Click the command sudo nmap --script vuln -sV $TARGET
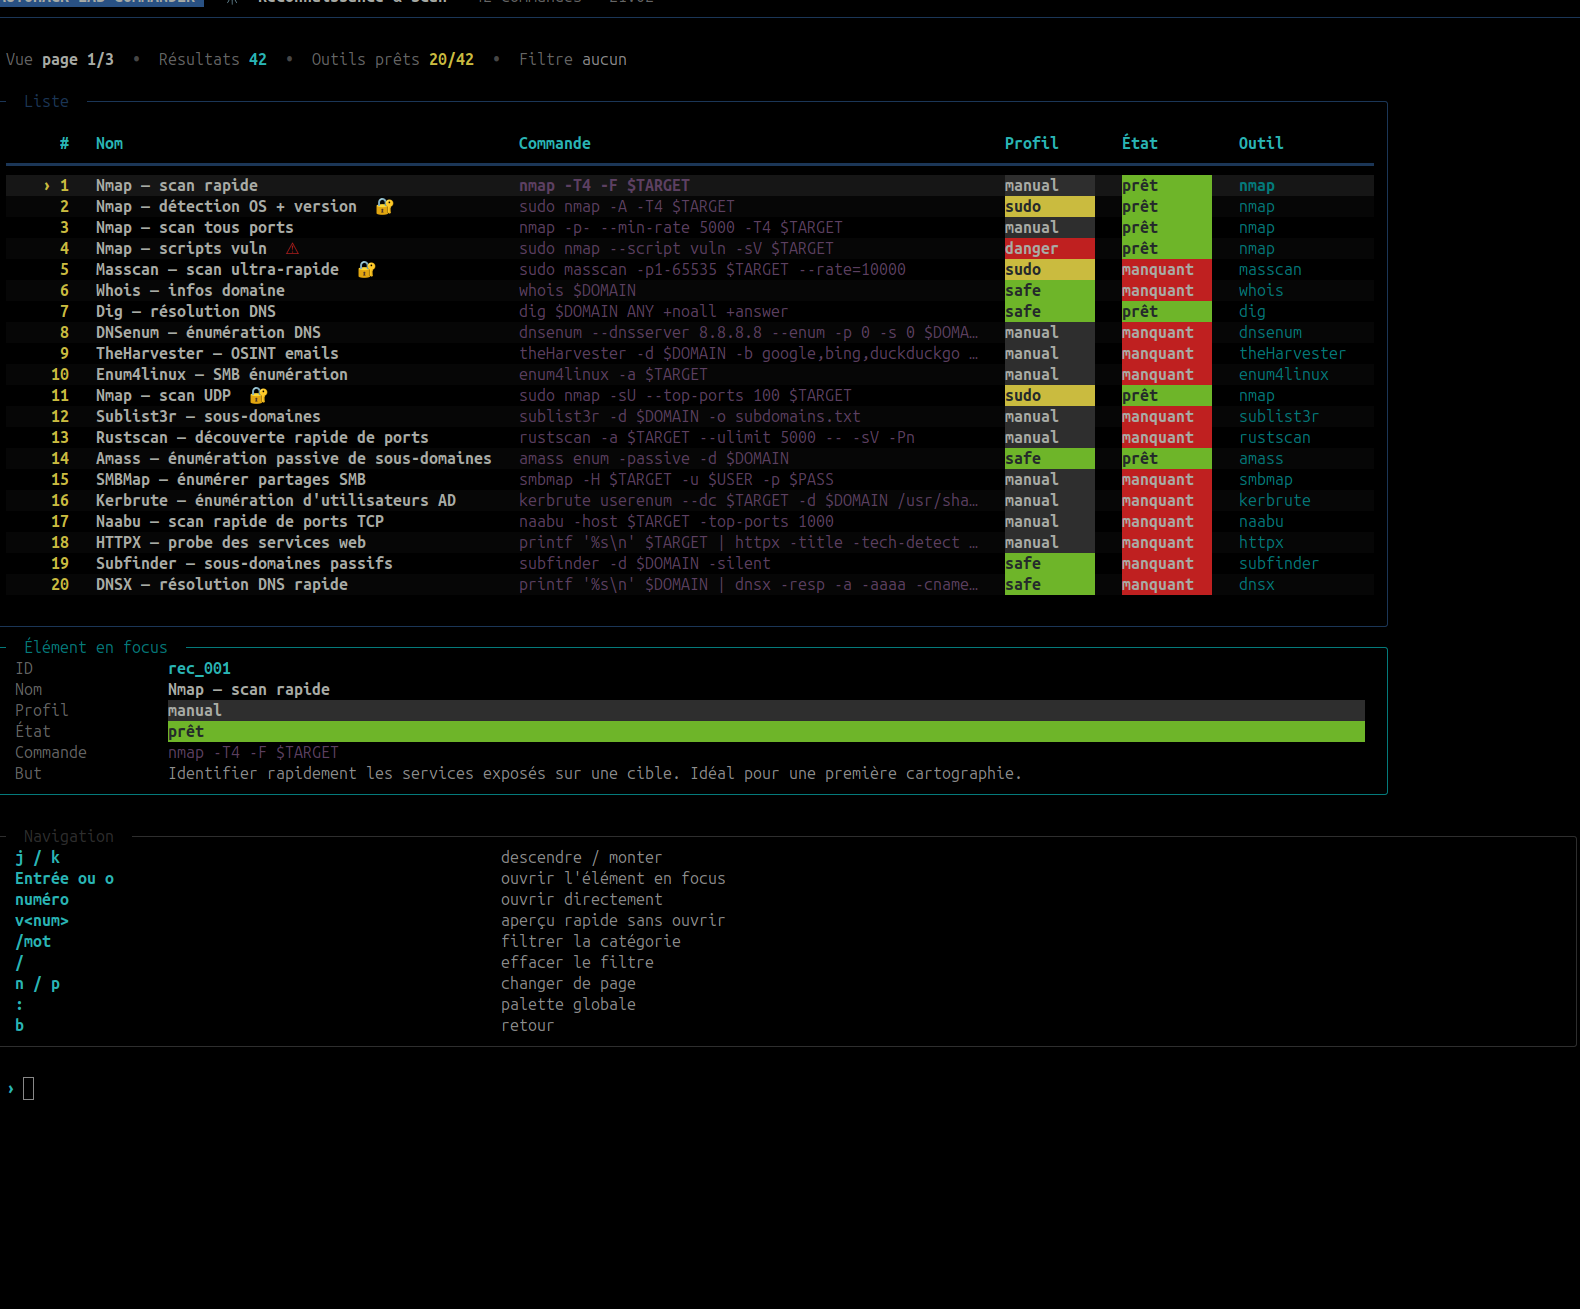The width and height of the screenshot is (1580, 1309). click(676, 249)
